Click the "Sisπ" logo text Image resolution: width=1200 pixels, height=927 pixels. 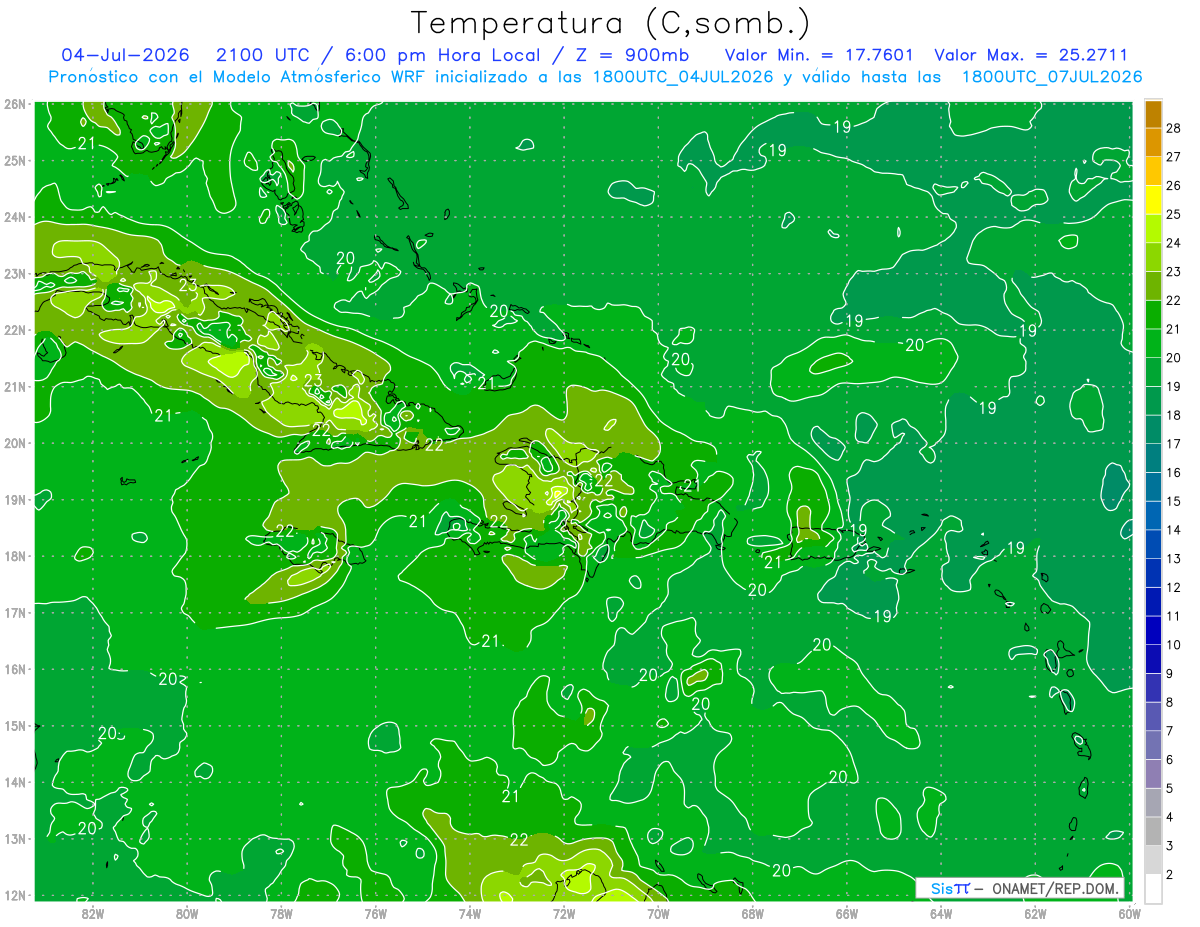(x=950, y=888)
